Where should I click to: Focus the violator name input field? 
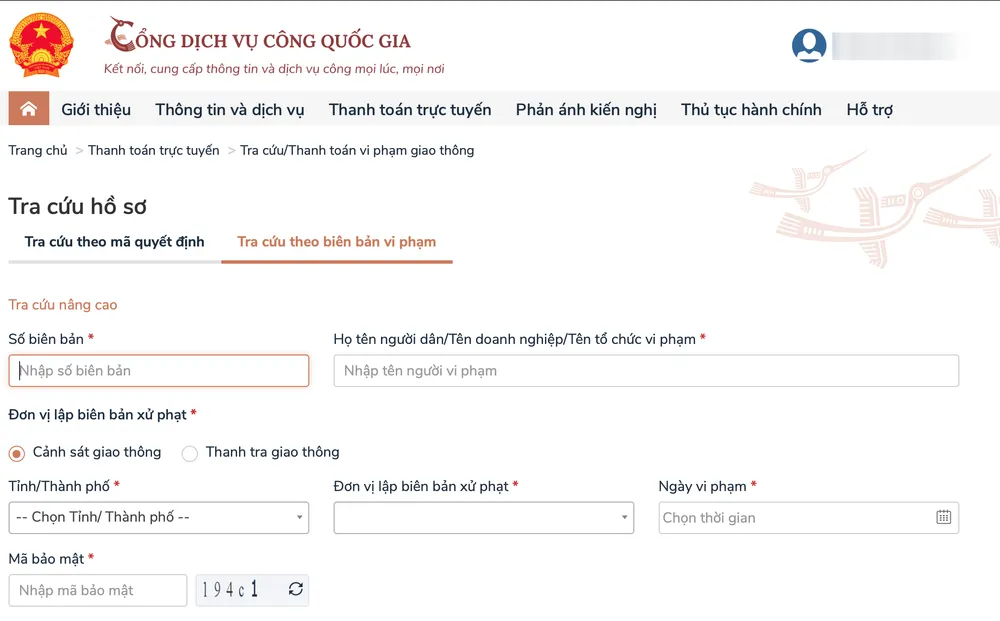(x=646, y=371)
